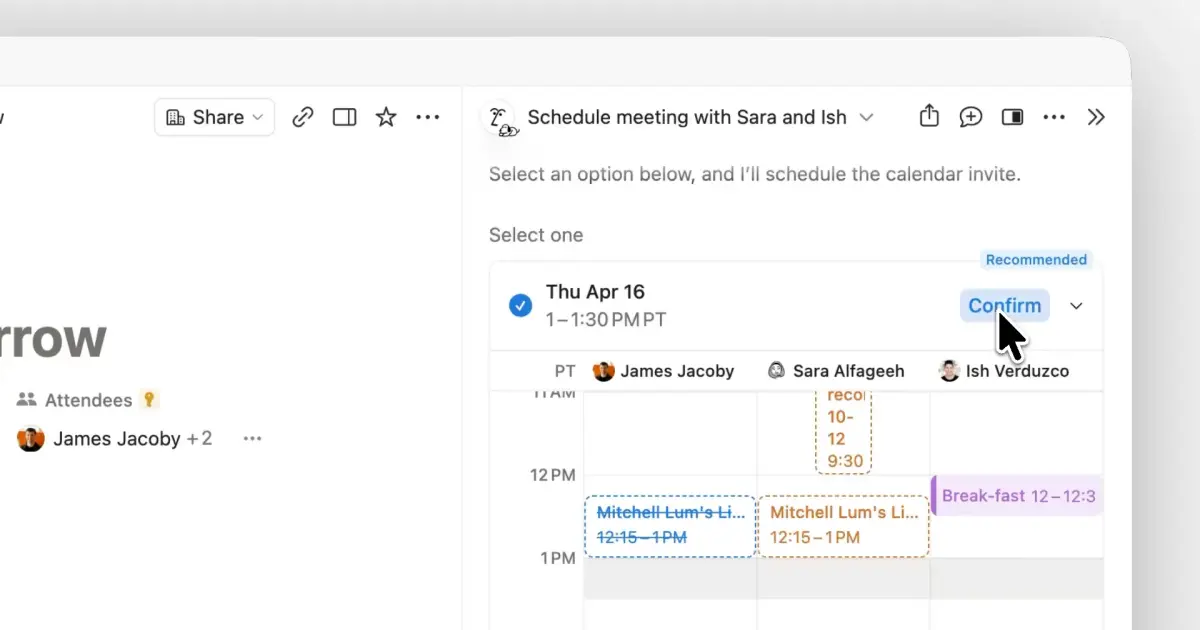The height and width of the screenshot is (630, 1200).
Task: Open the side peek layout icon
Action: 344,117
